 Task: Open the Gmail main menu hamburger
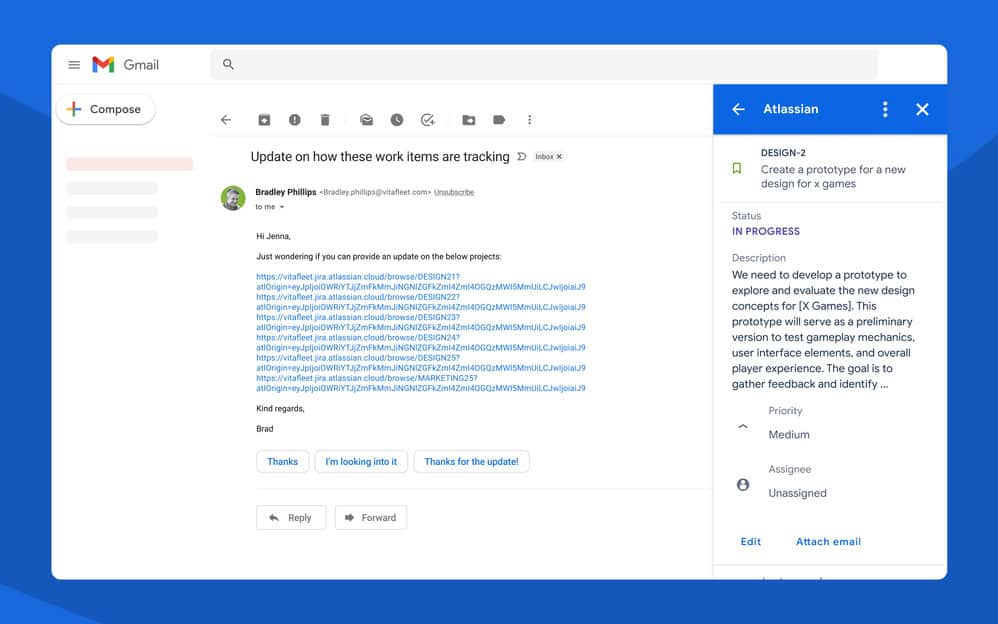[74, 64]
